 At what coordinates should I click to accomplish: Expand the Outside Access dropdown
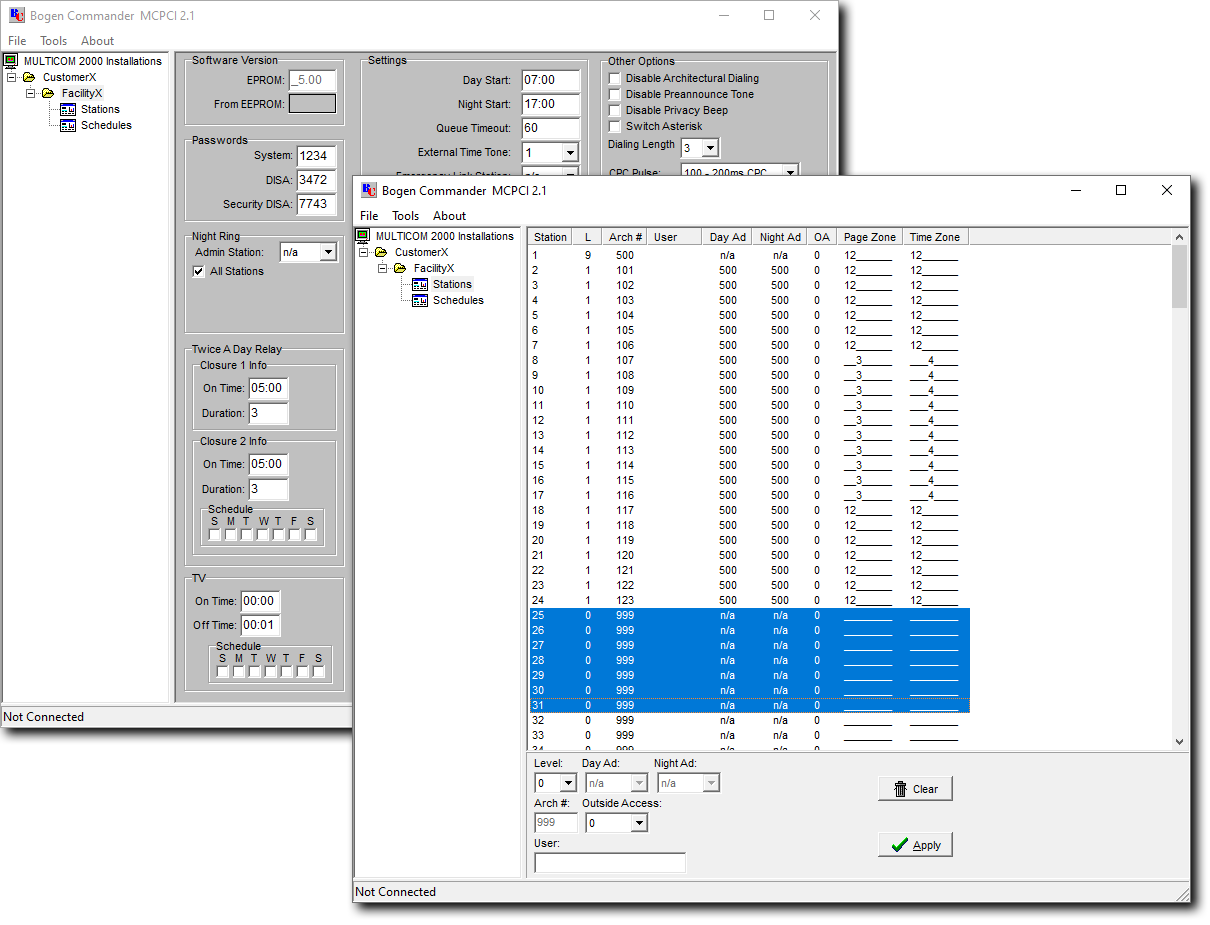[639, 824]
